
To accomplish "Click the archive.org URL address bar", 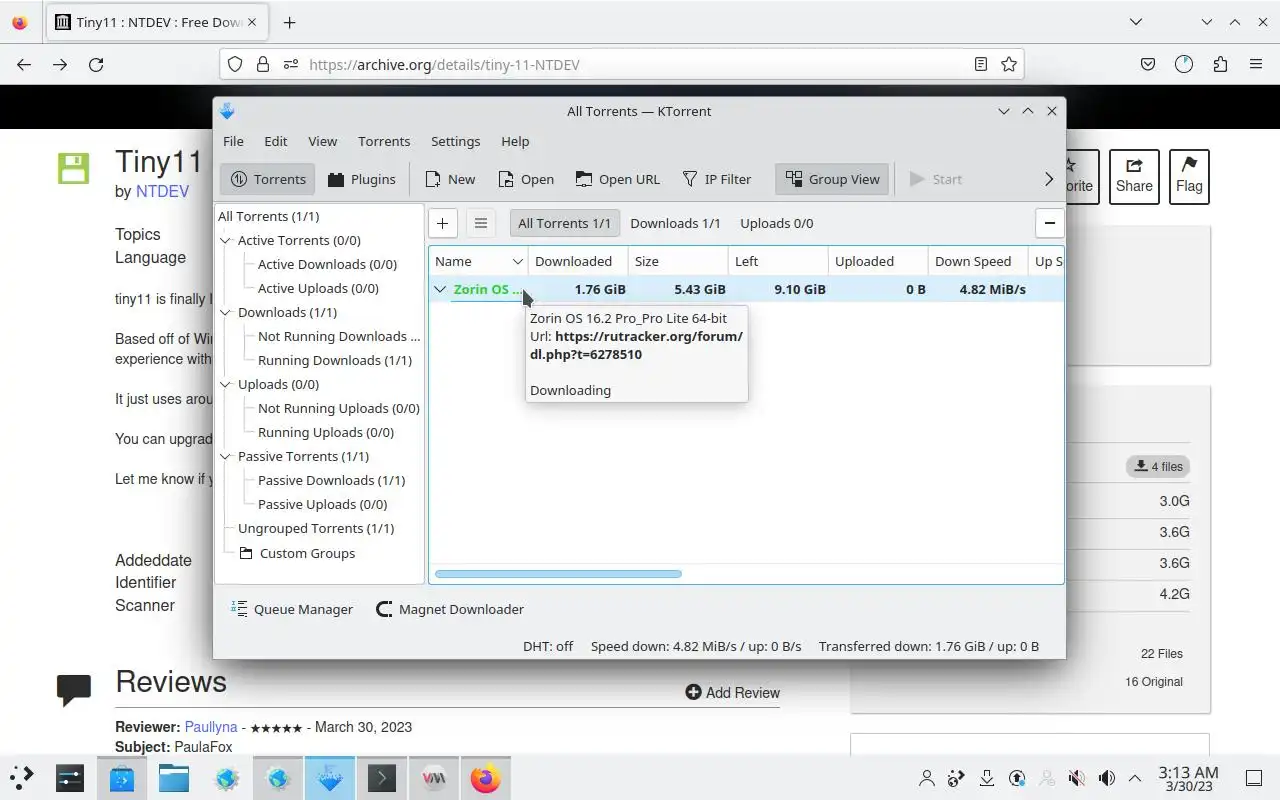I will pos(620,64).
